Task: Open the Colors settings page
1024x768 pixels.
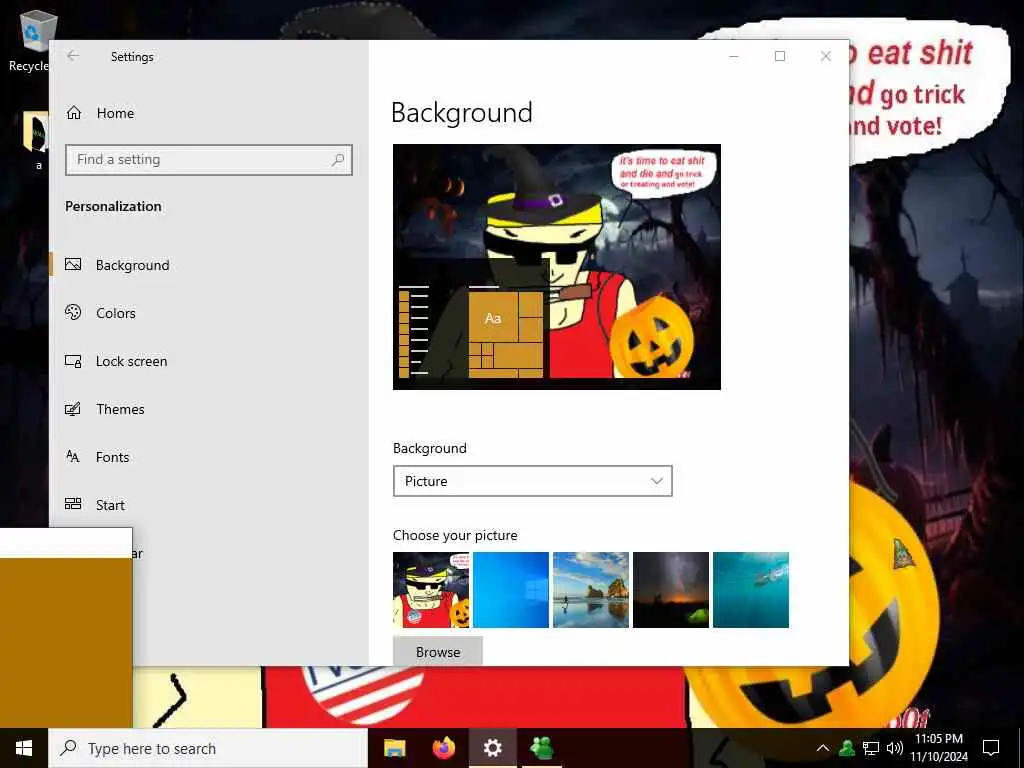Action: (x=209, y=313)
